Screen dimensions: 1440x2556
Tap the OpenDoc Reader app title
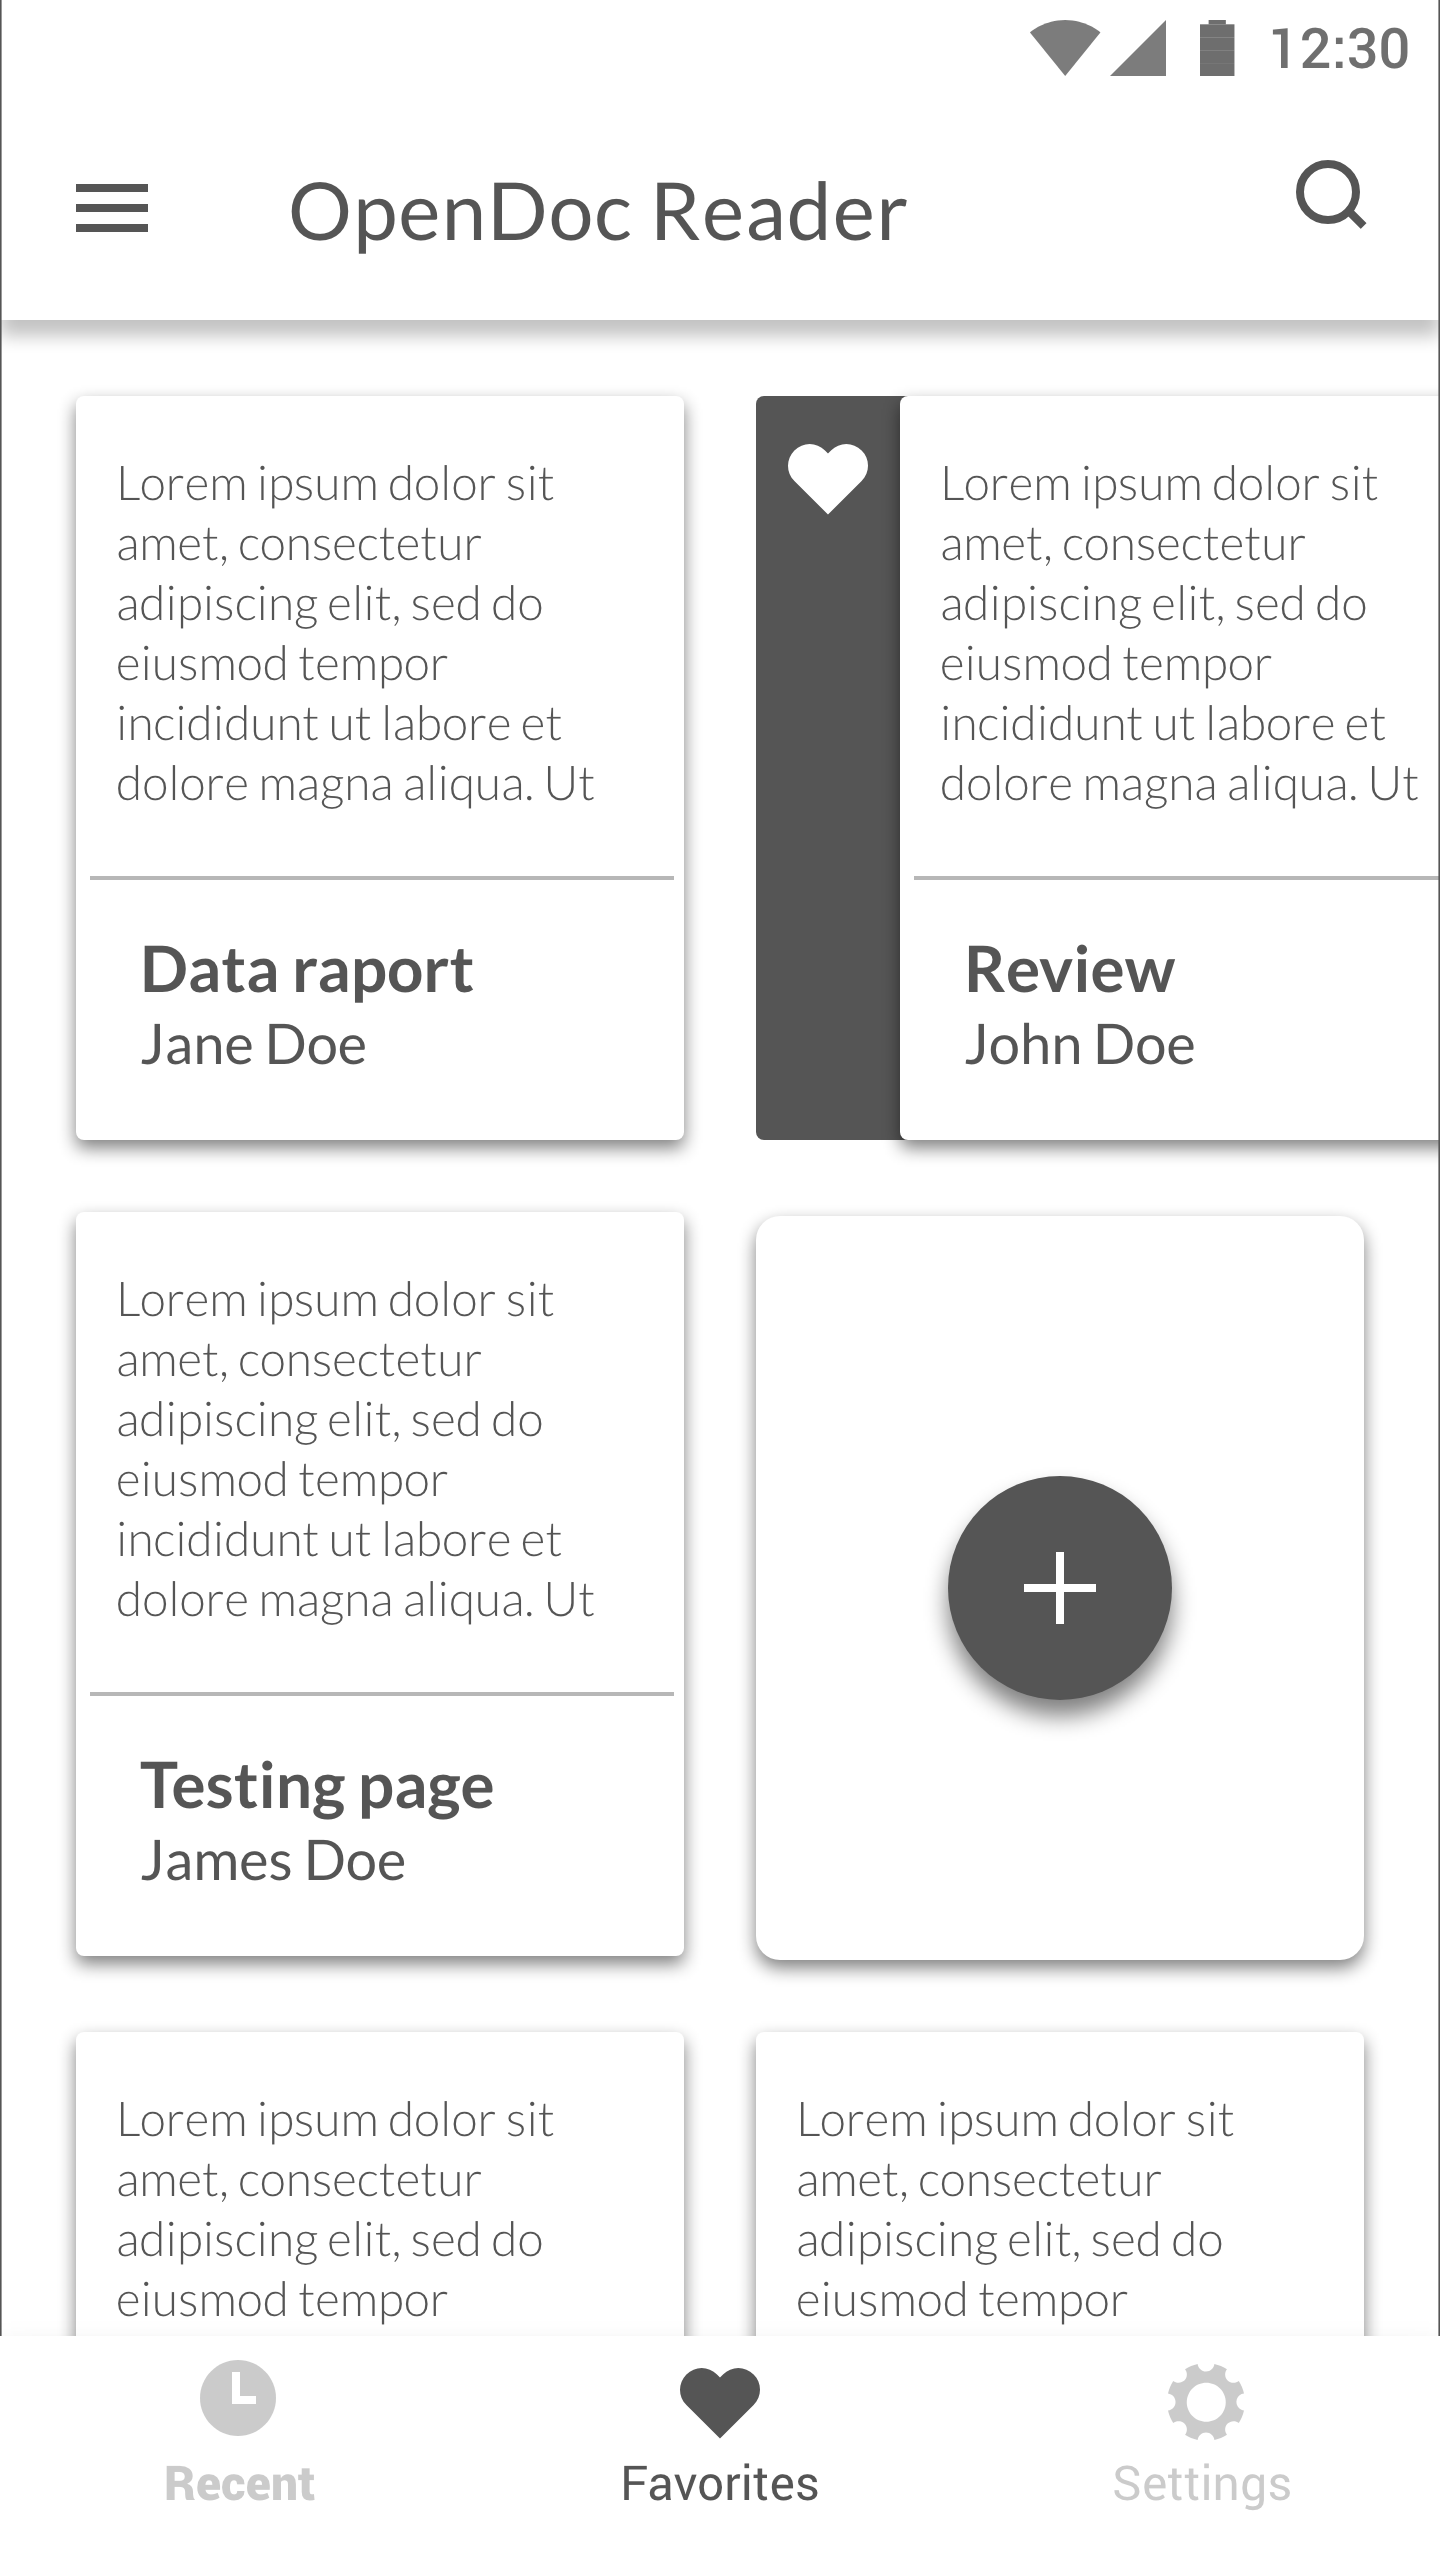pos(598,212)
